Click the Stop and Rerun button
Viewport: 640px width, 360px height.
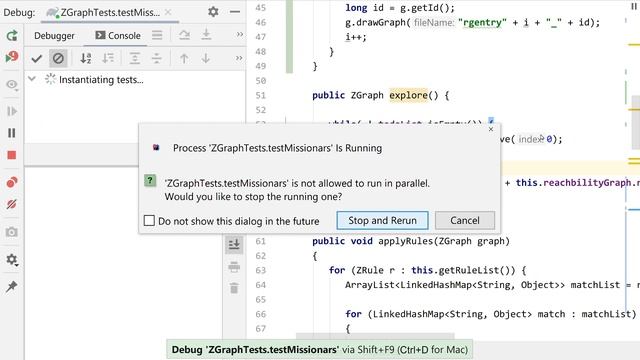point(382,220)
